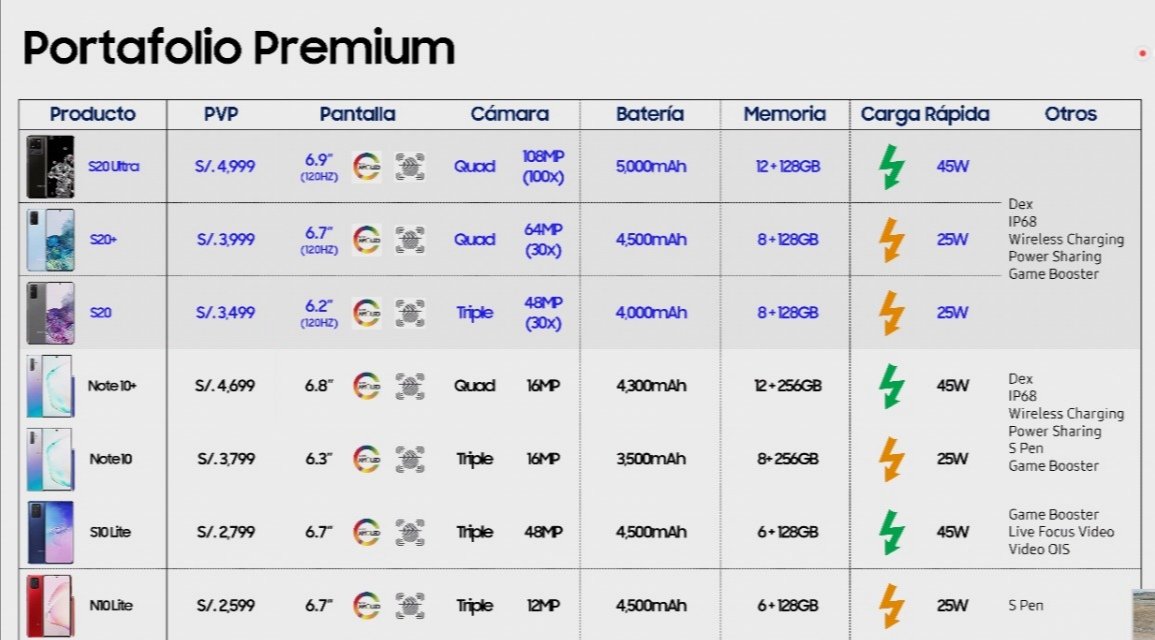Click the fingerprint icon in S20+ row
The width and height of the screenshot is (1155, 640).
click(x=410, y=239)
